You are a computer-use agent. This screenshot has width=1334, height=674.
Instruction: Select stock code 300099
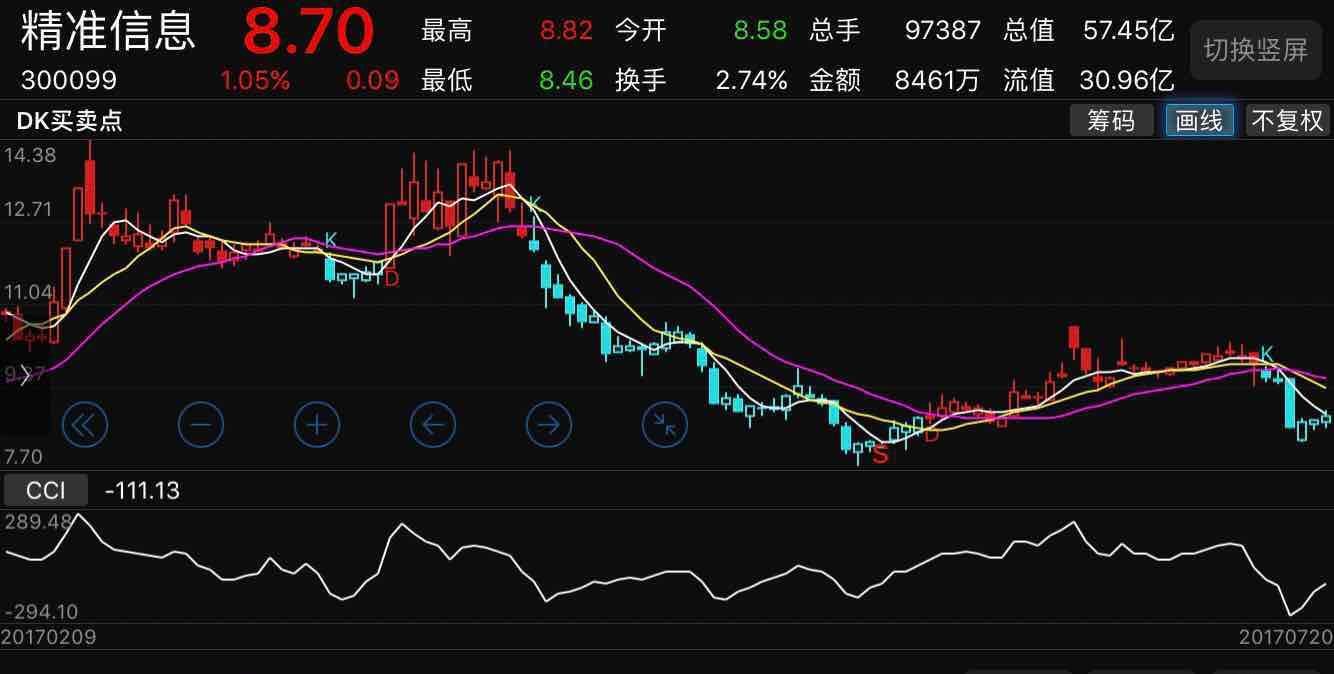tap(69, 80)
